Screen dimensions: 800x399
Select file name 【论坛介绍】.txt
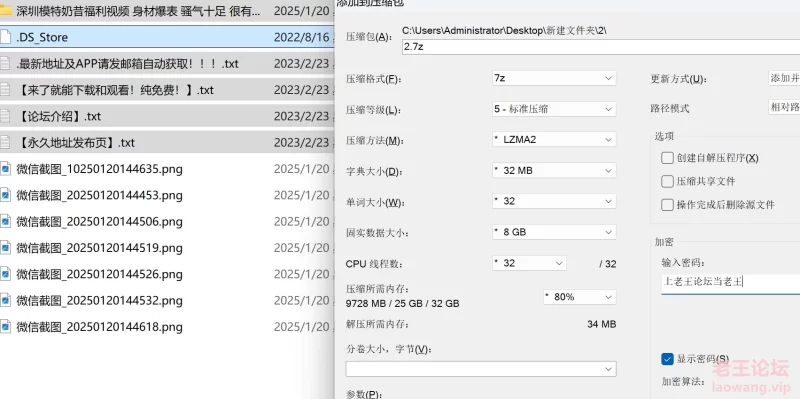59,116
